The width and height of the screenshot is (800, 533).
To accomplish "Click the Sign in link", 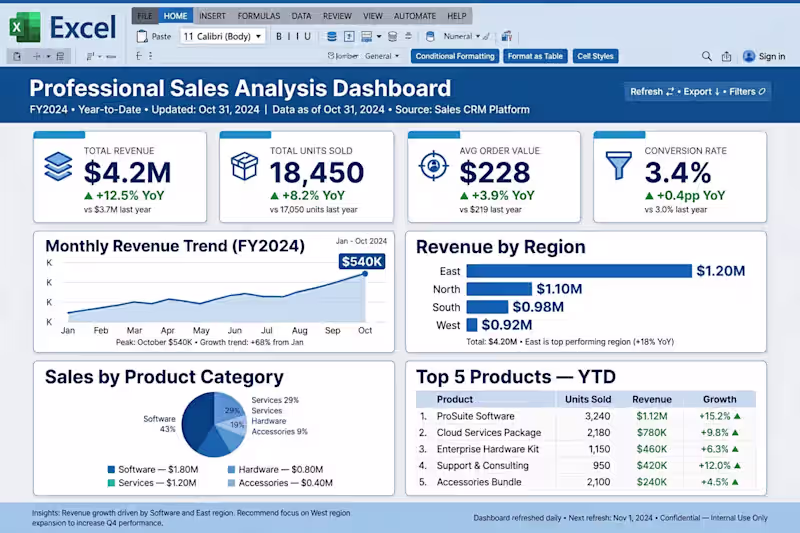I will (x=772, y=56).
